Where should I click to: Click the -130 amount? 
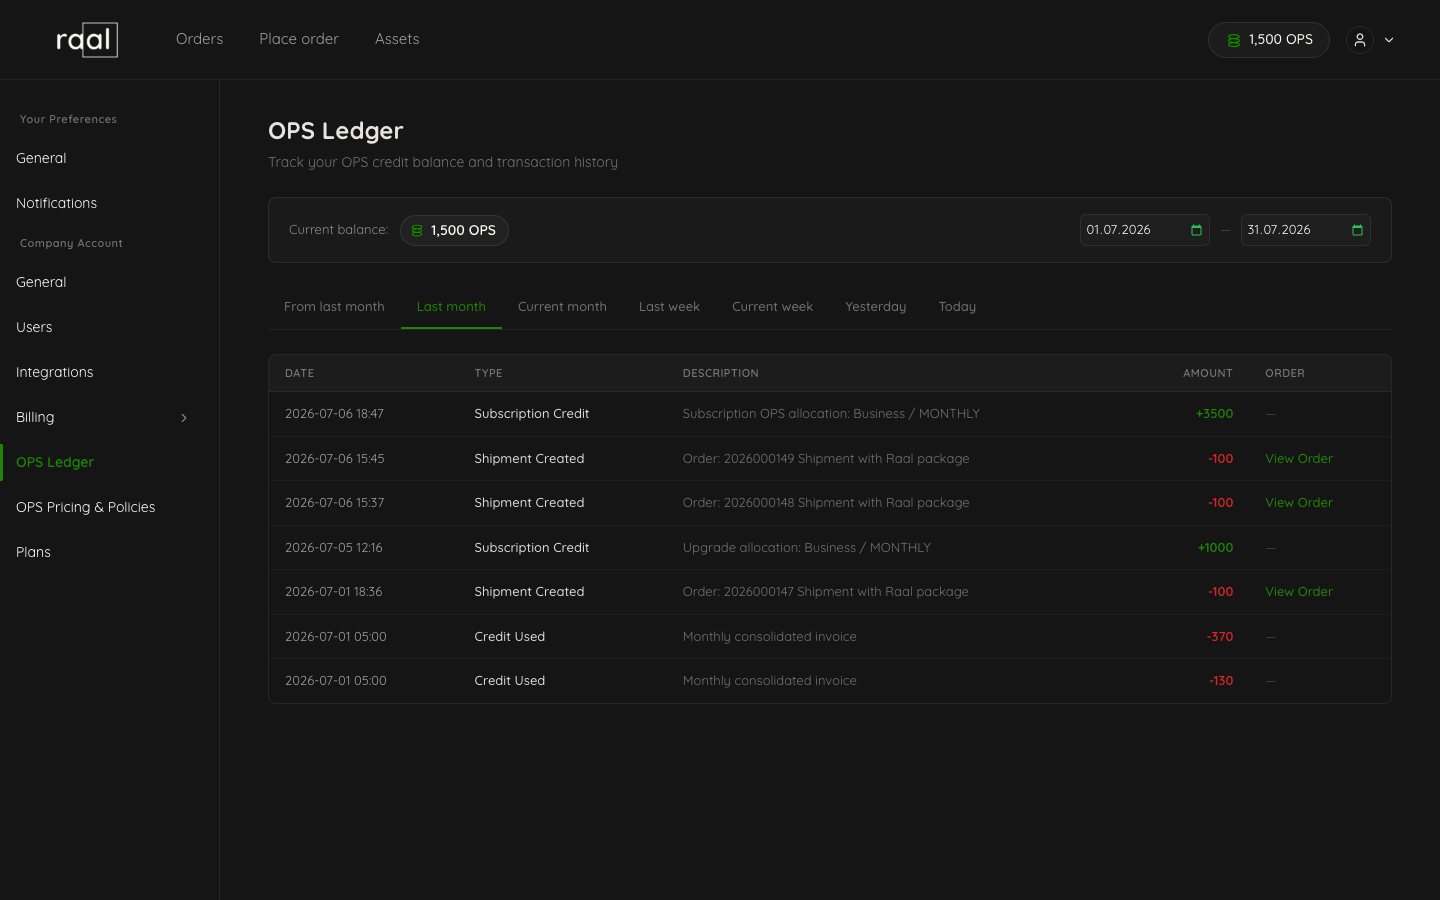[x=1221, y=681]
